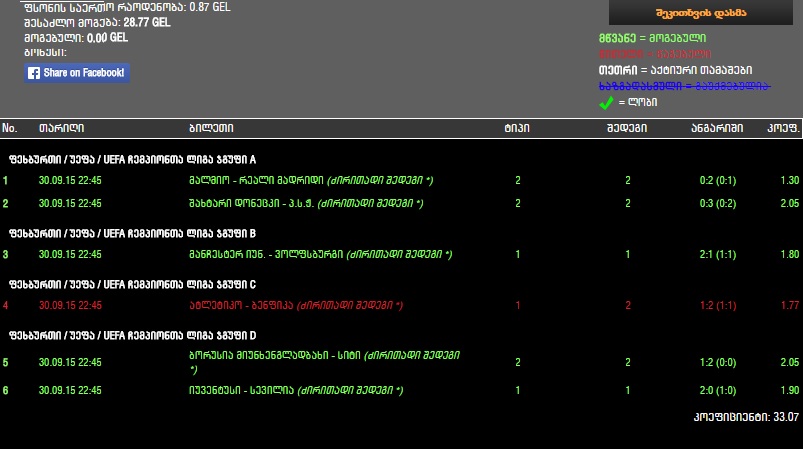Click the მალმიო - რეალი მადრიდი match

pyautogui.click(x=311, y=181)
